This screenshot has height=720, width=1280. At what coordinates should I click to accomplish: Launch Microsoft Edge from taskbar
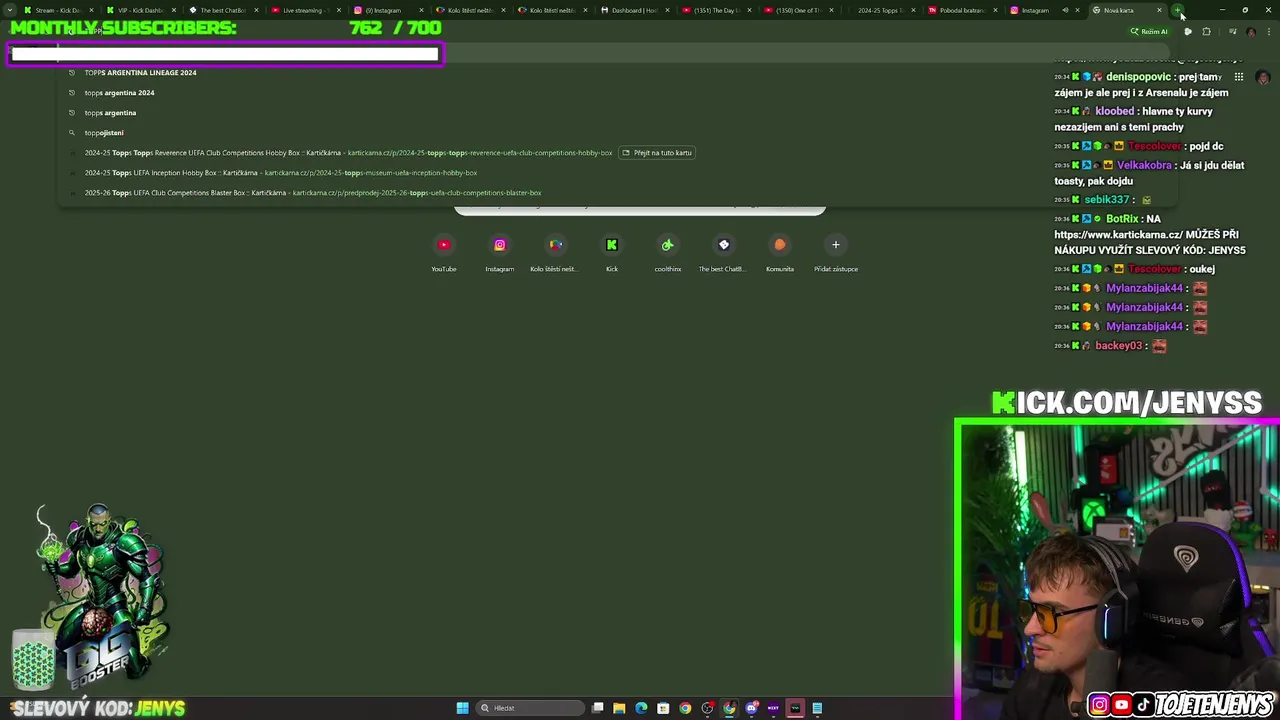point(641,708)
